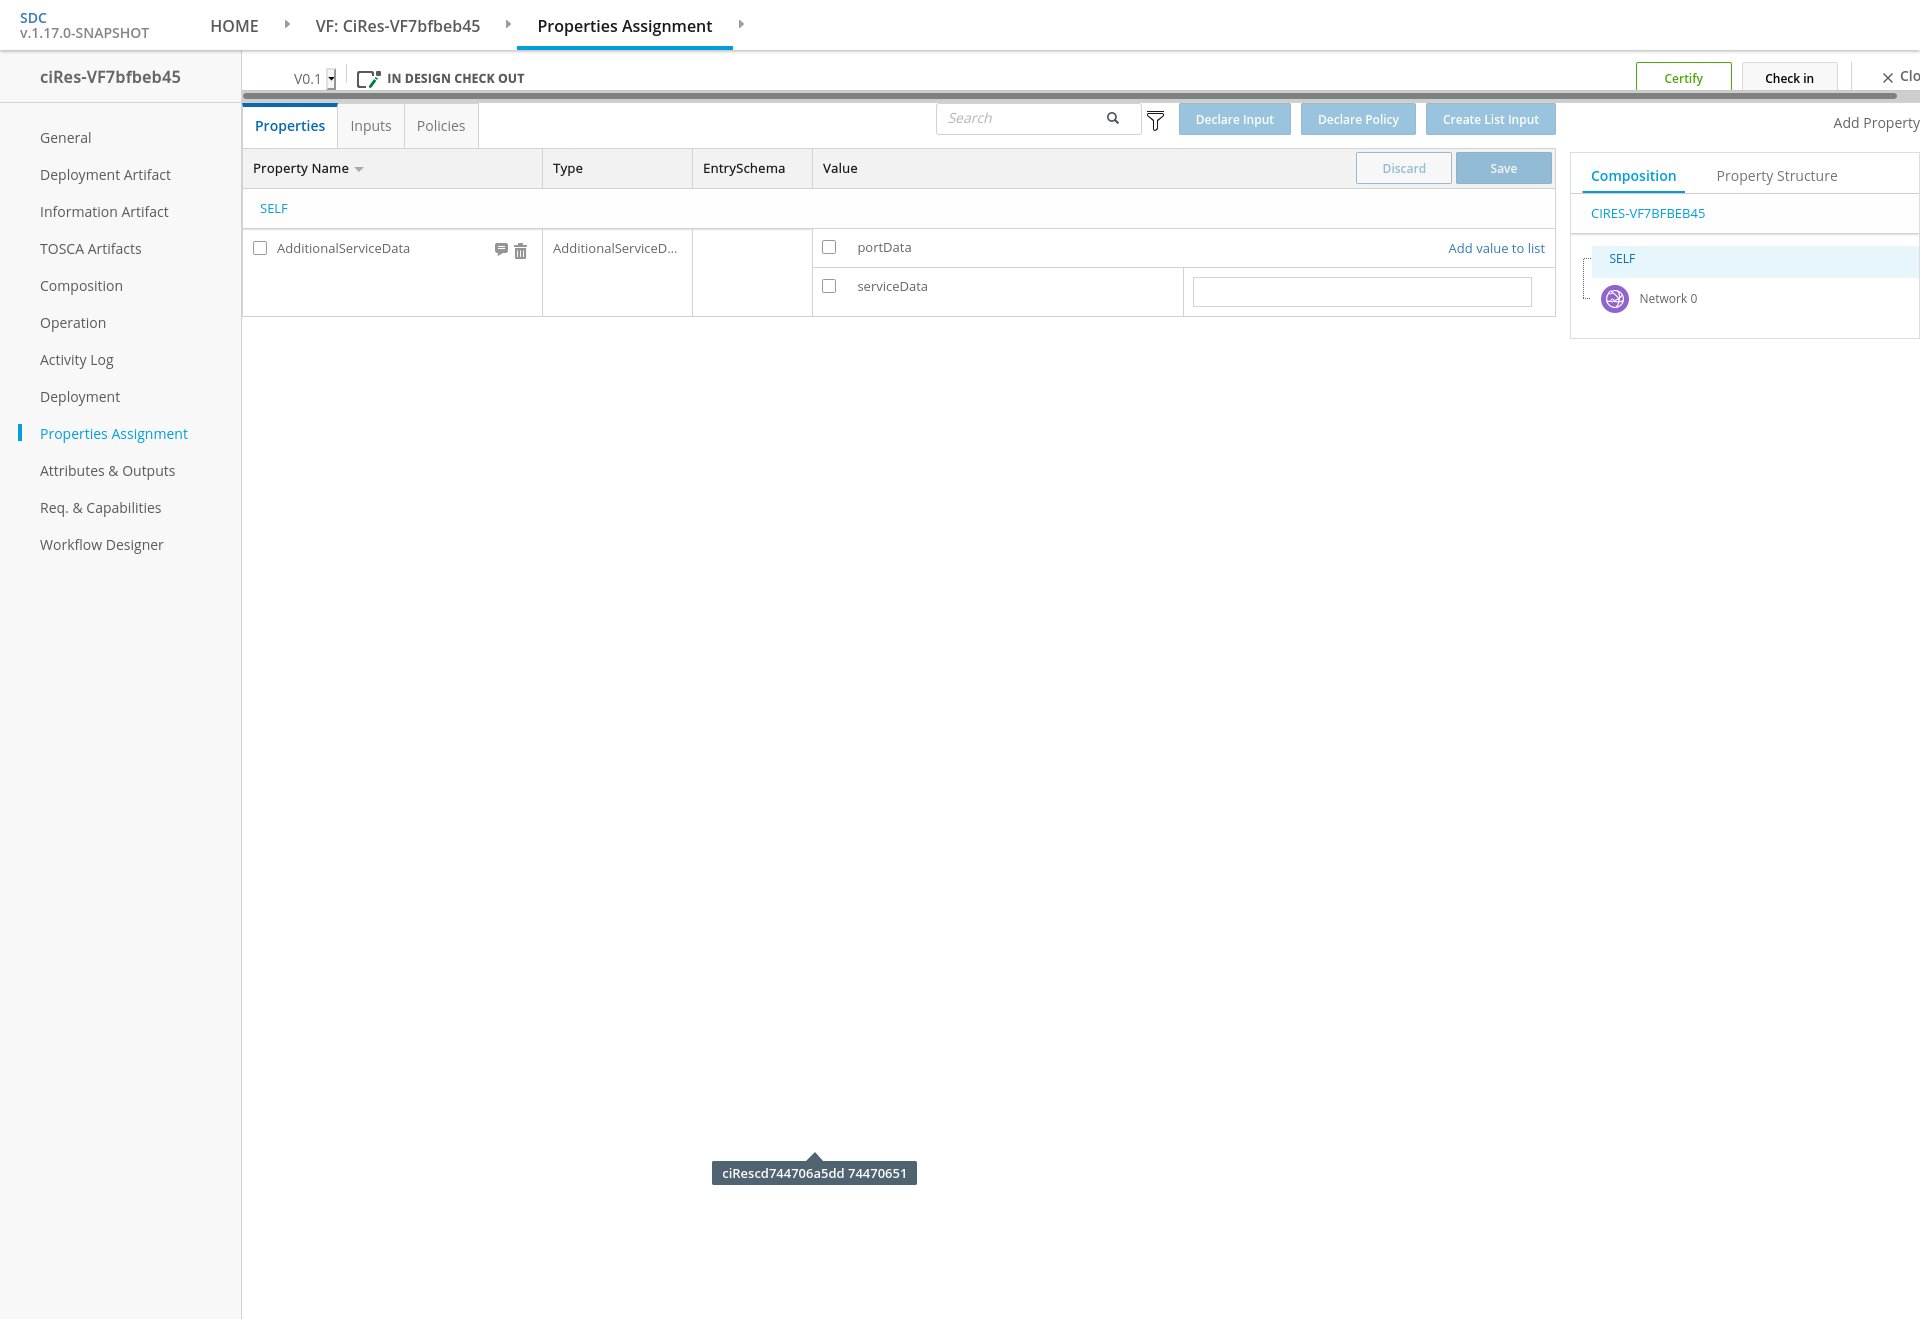Click the serviceData value input field
Viewport: 1920px width, 1319px height.
[x=1362, y=292]
